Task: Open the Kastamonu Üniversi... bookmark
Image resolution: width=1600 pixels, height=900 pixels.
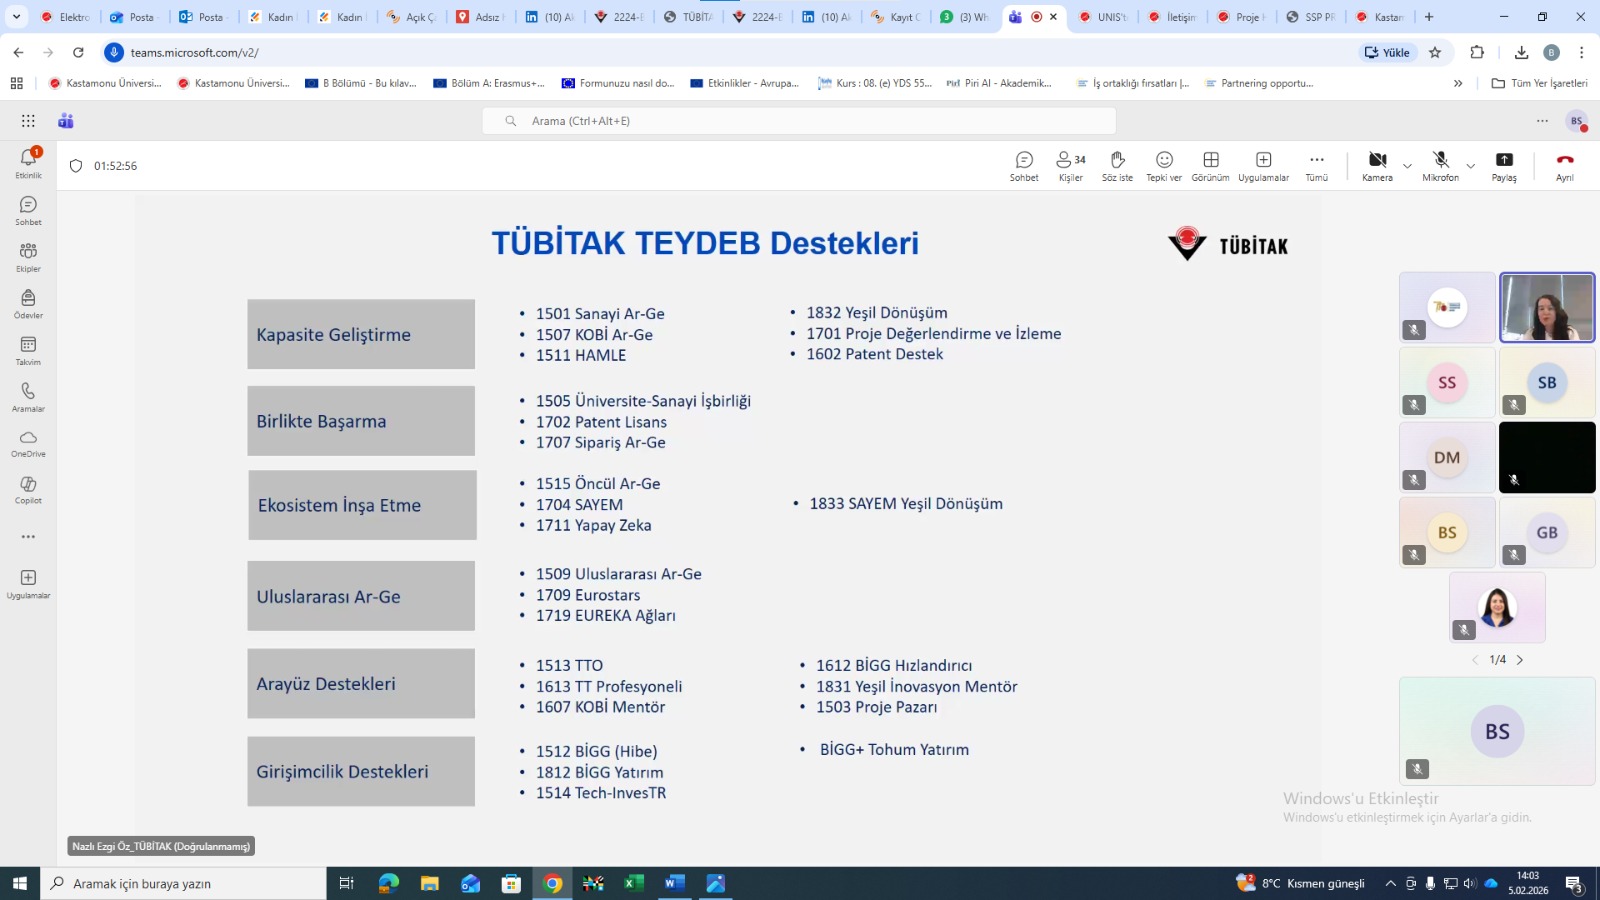Action: 105,83
